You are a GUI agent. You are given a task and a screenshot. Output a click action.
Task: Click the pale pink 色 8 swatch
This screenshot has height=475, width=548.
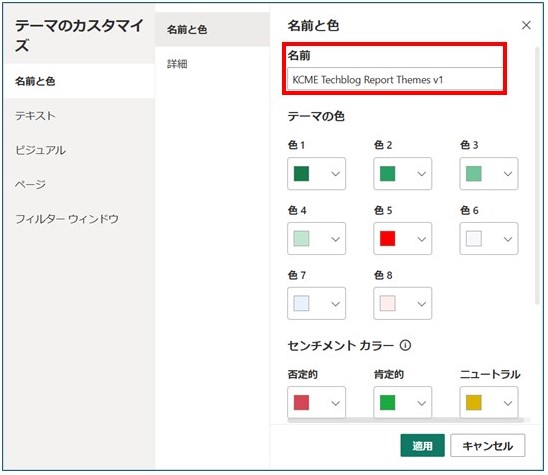click(x=388, y=303)
